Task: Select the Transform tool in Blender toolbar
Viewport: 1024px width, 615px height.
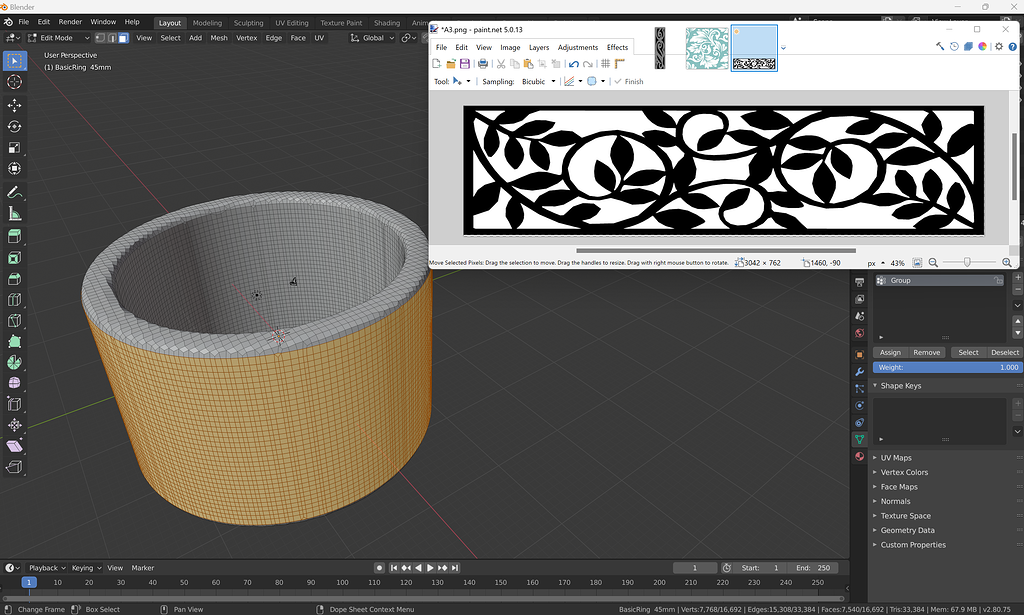Action: pyautogui.click(x=14, y=168)
